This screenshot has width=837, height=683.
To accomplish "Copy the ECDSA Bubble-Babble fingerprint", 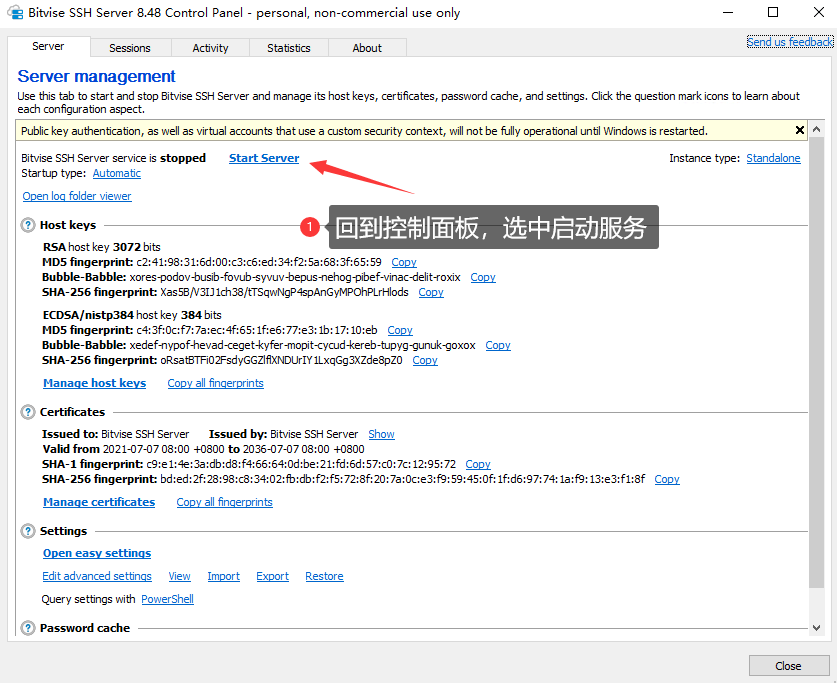I will [x=498, y=345].
